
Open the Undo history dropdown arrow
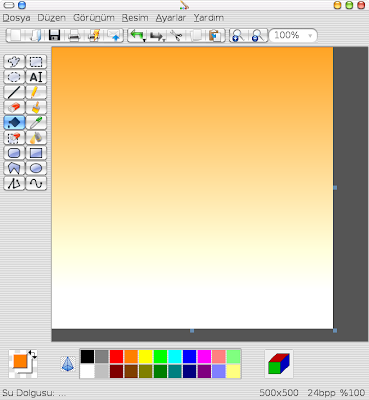[145, 40]
